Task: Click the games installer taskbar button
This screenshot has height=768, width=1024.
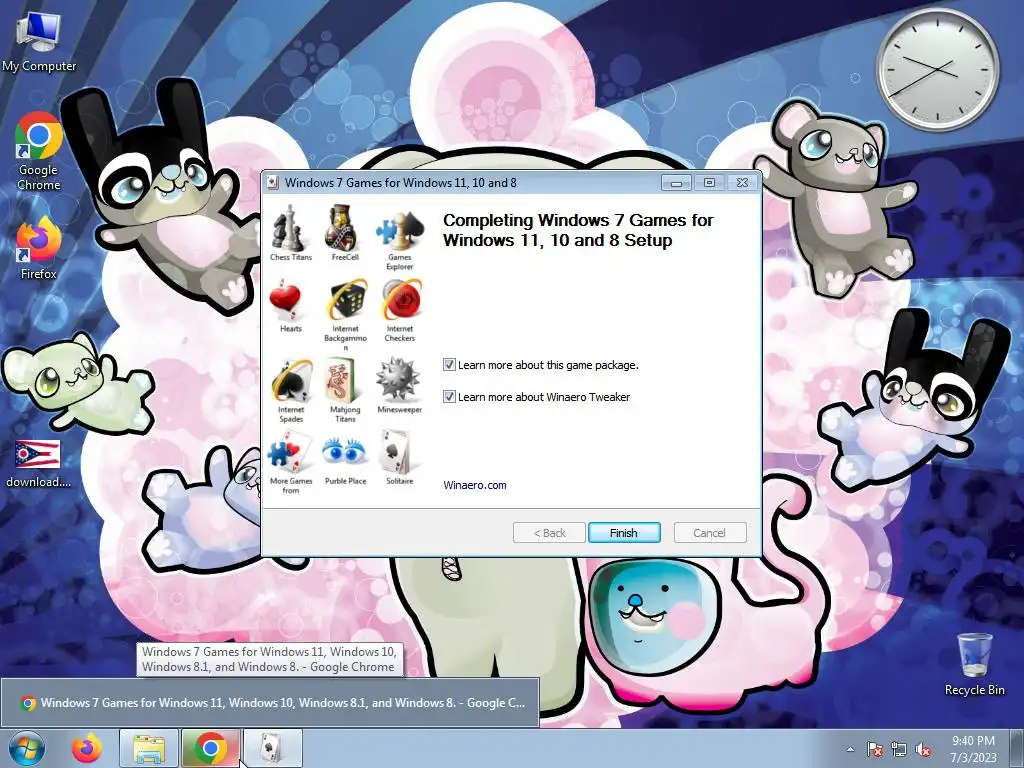Action: [272, 748]
